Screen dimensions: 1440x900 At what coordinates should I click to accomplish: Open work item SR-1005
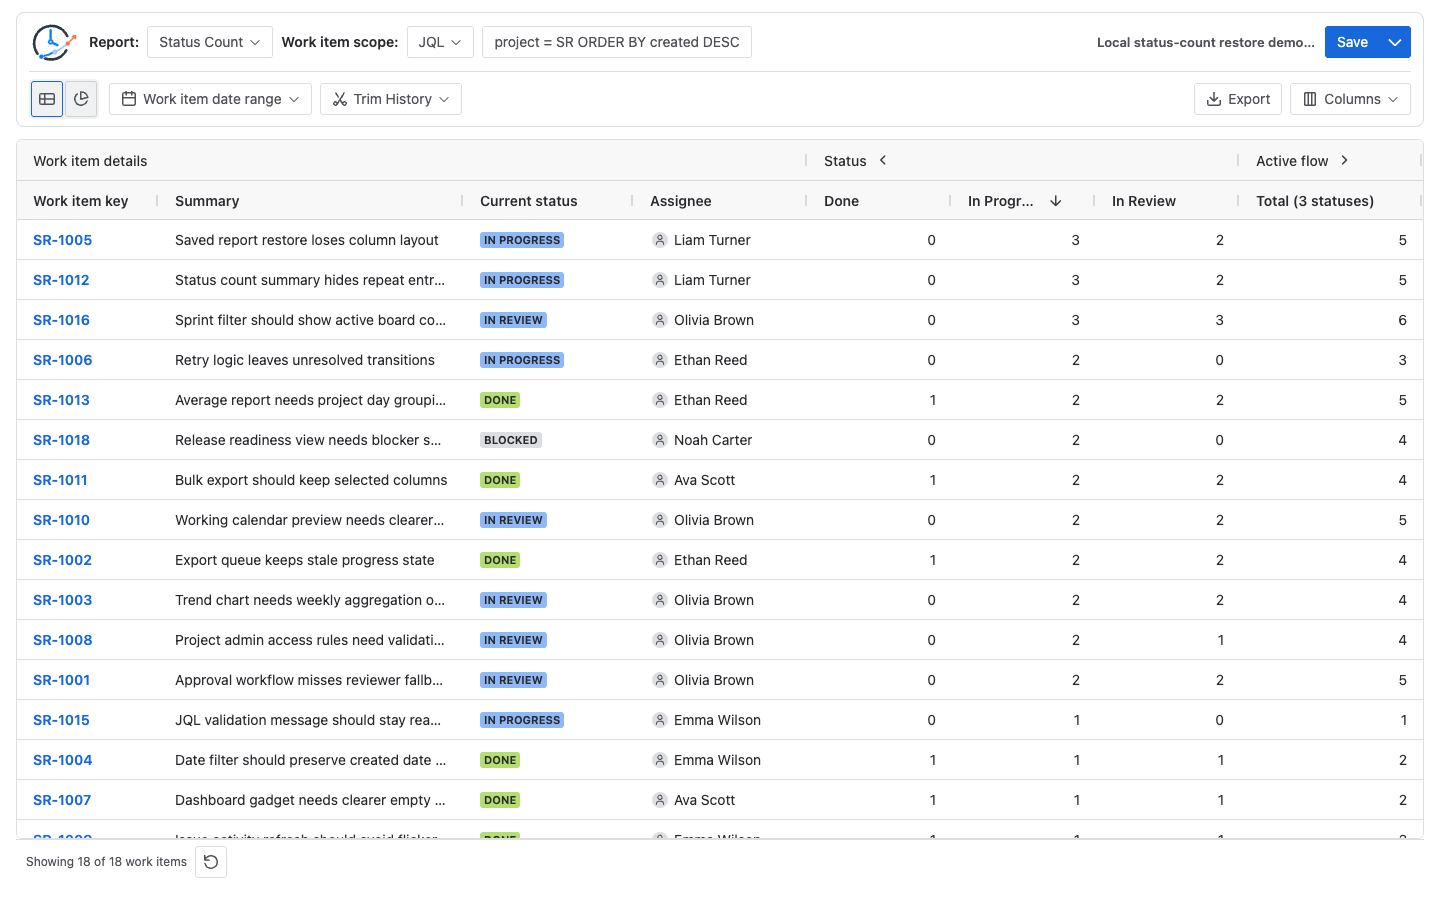62,240
